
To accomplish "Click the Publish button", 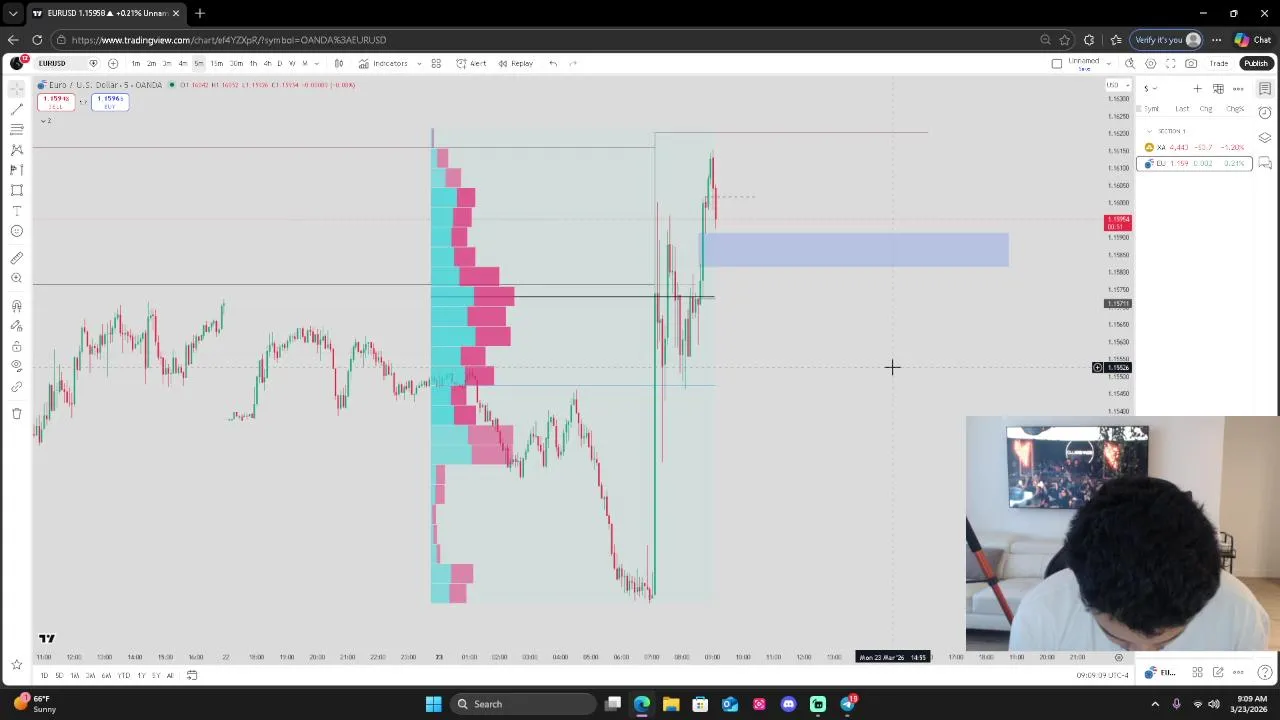I will pyautogui.click(x=1255, y=63).
